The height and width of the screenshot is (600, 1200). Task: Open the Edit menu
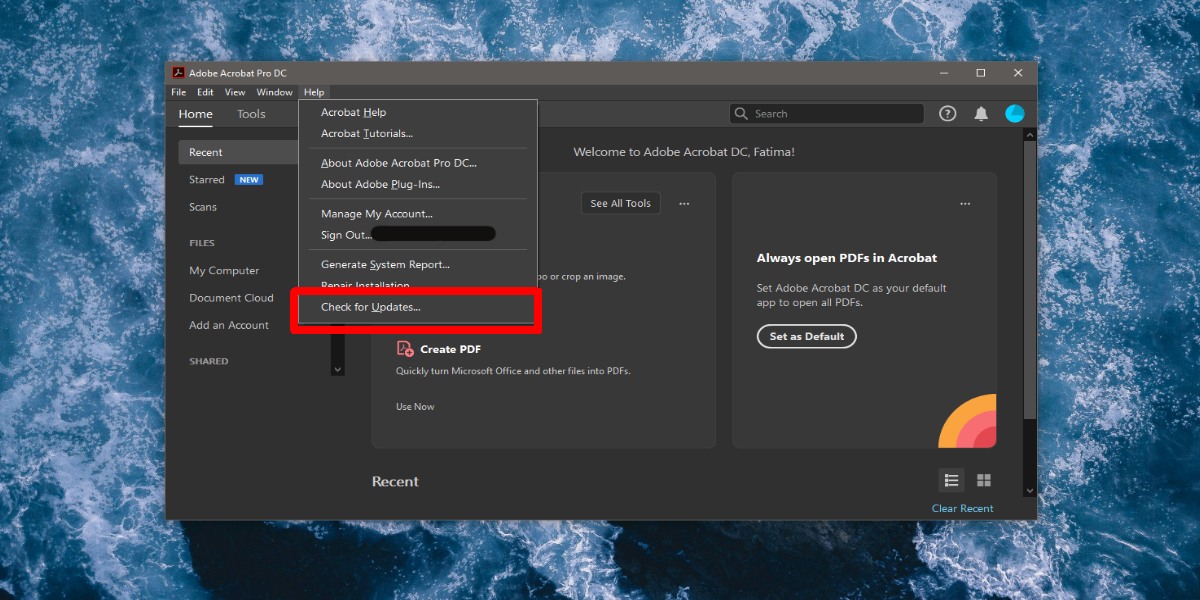[205, 92]
